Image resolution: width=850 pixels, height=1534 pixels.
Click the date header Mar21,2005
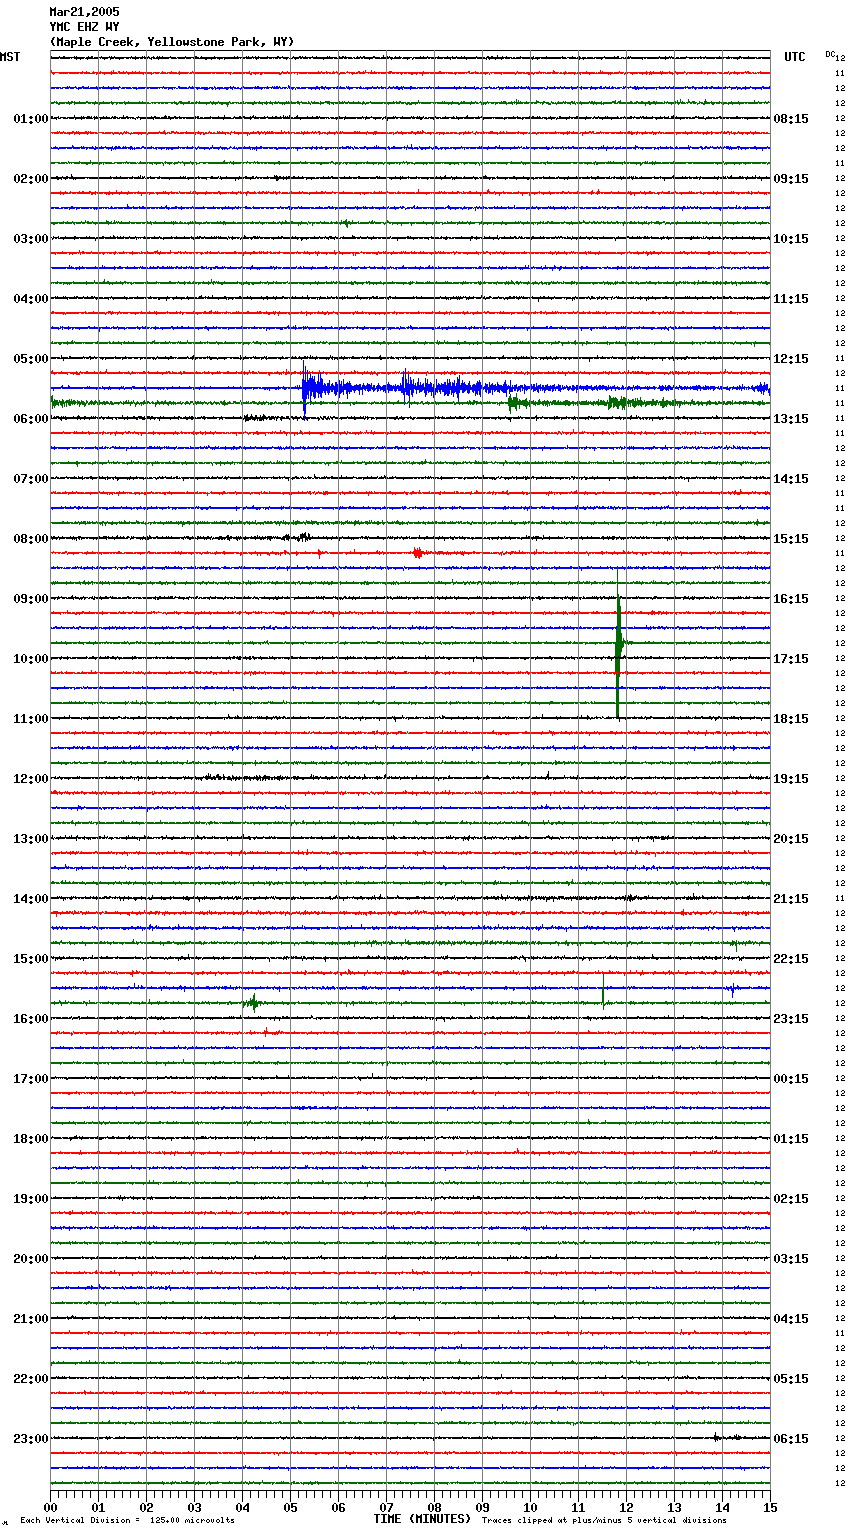tap(84, 12)
